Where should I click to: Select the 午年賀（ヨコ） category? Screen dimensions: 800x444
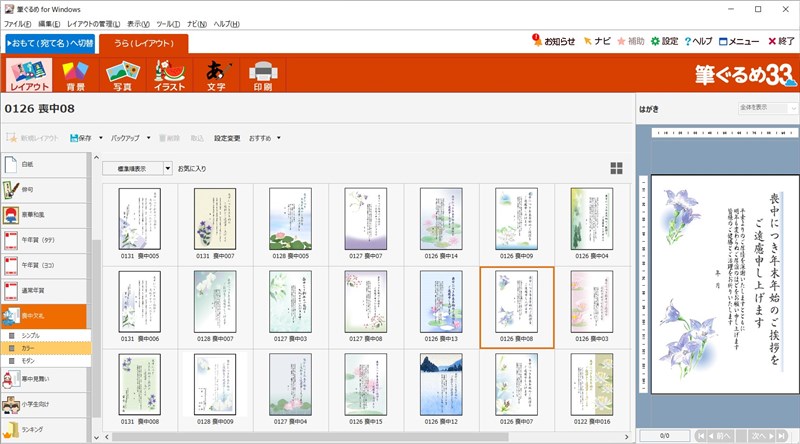point(44,265)
